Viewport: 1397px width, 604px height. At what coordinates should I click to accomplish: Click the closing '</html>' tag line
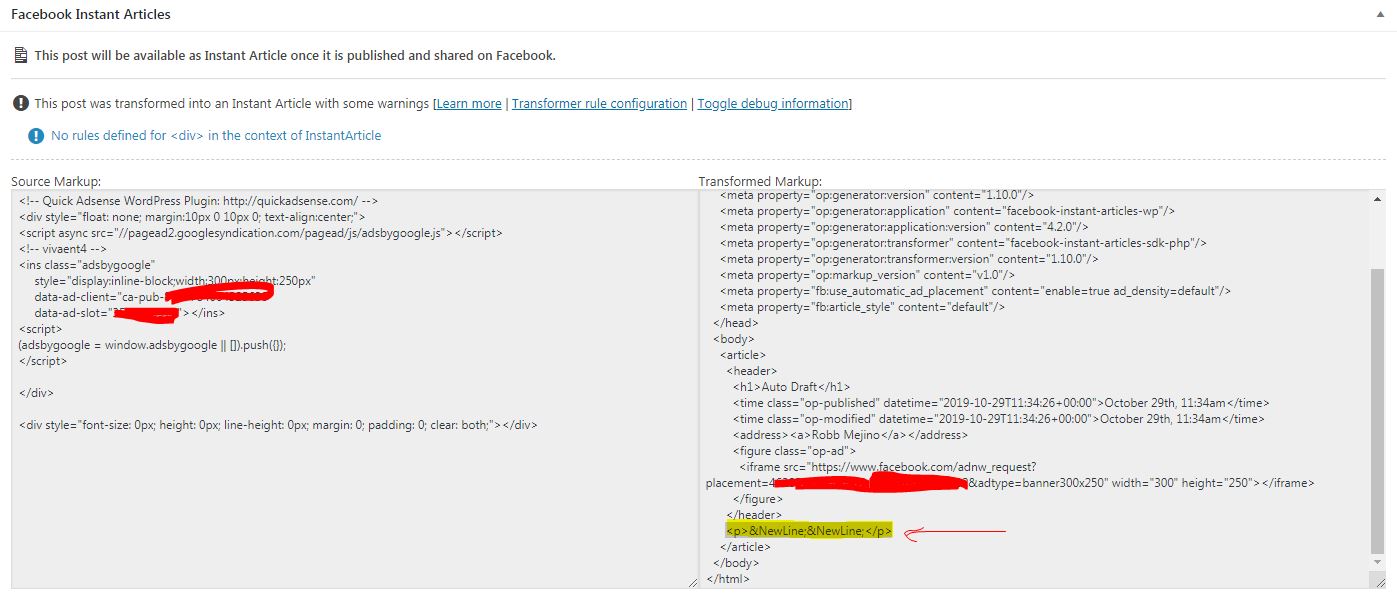click(728, 579)
